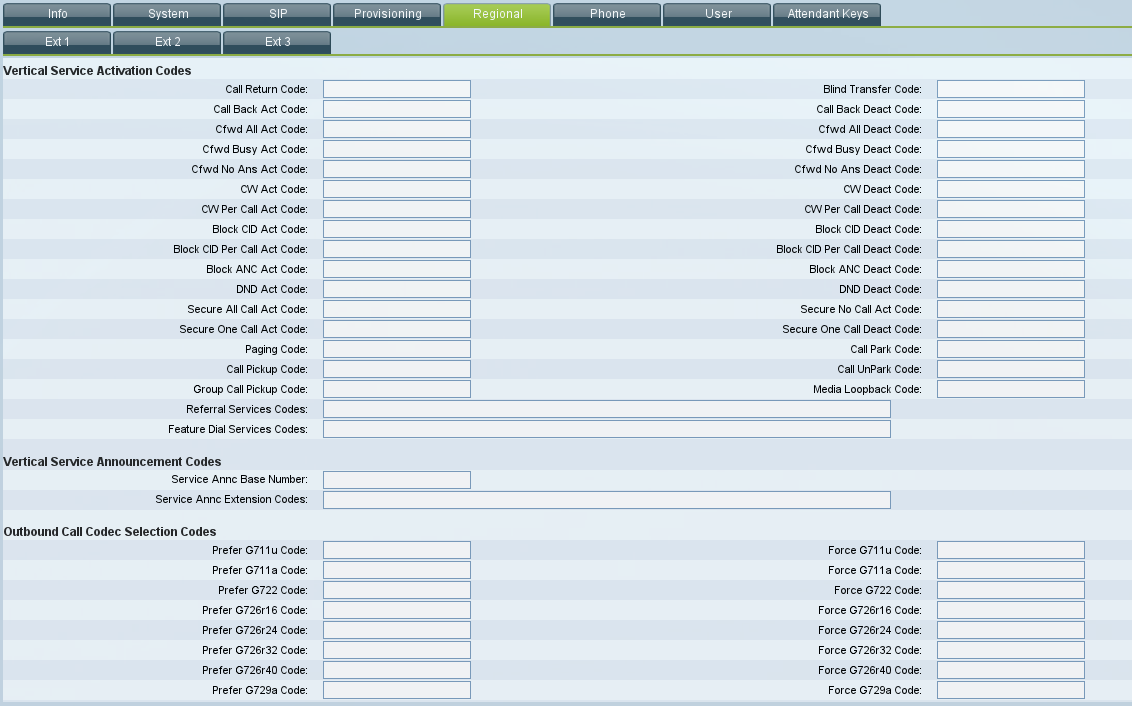Select the Phone tab

pyautogui.click(x=607, y=14)
